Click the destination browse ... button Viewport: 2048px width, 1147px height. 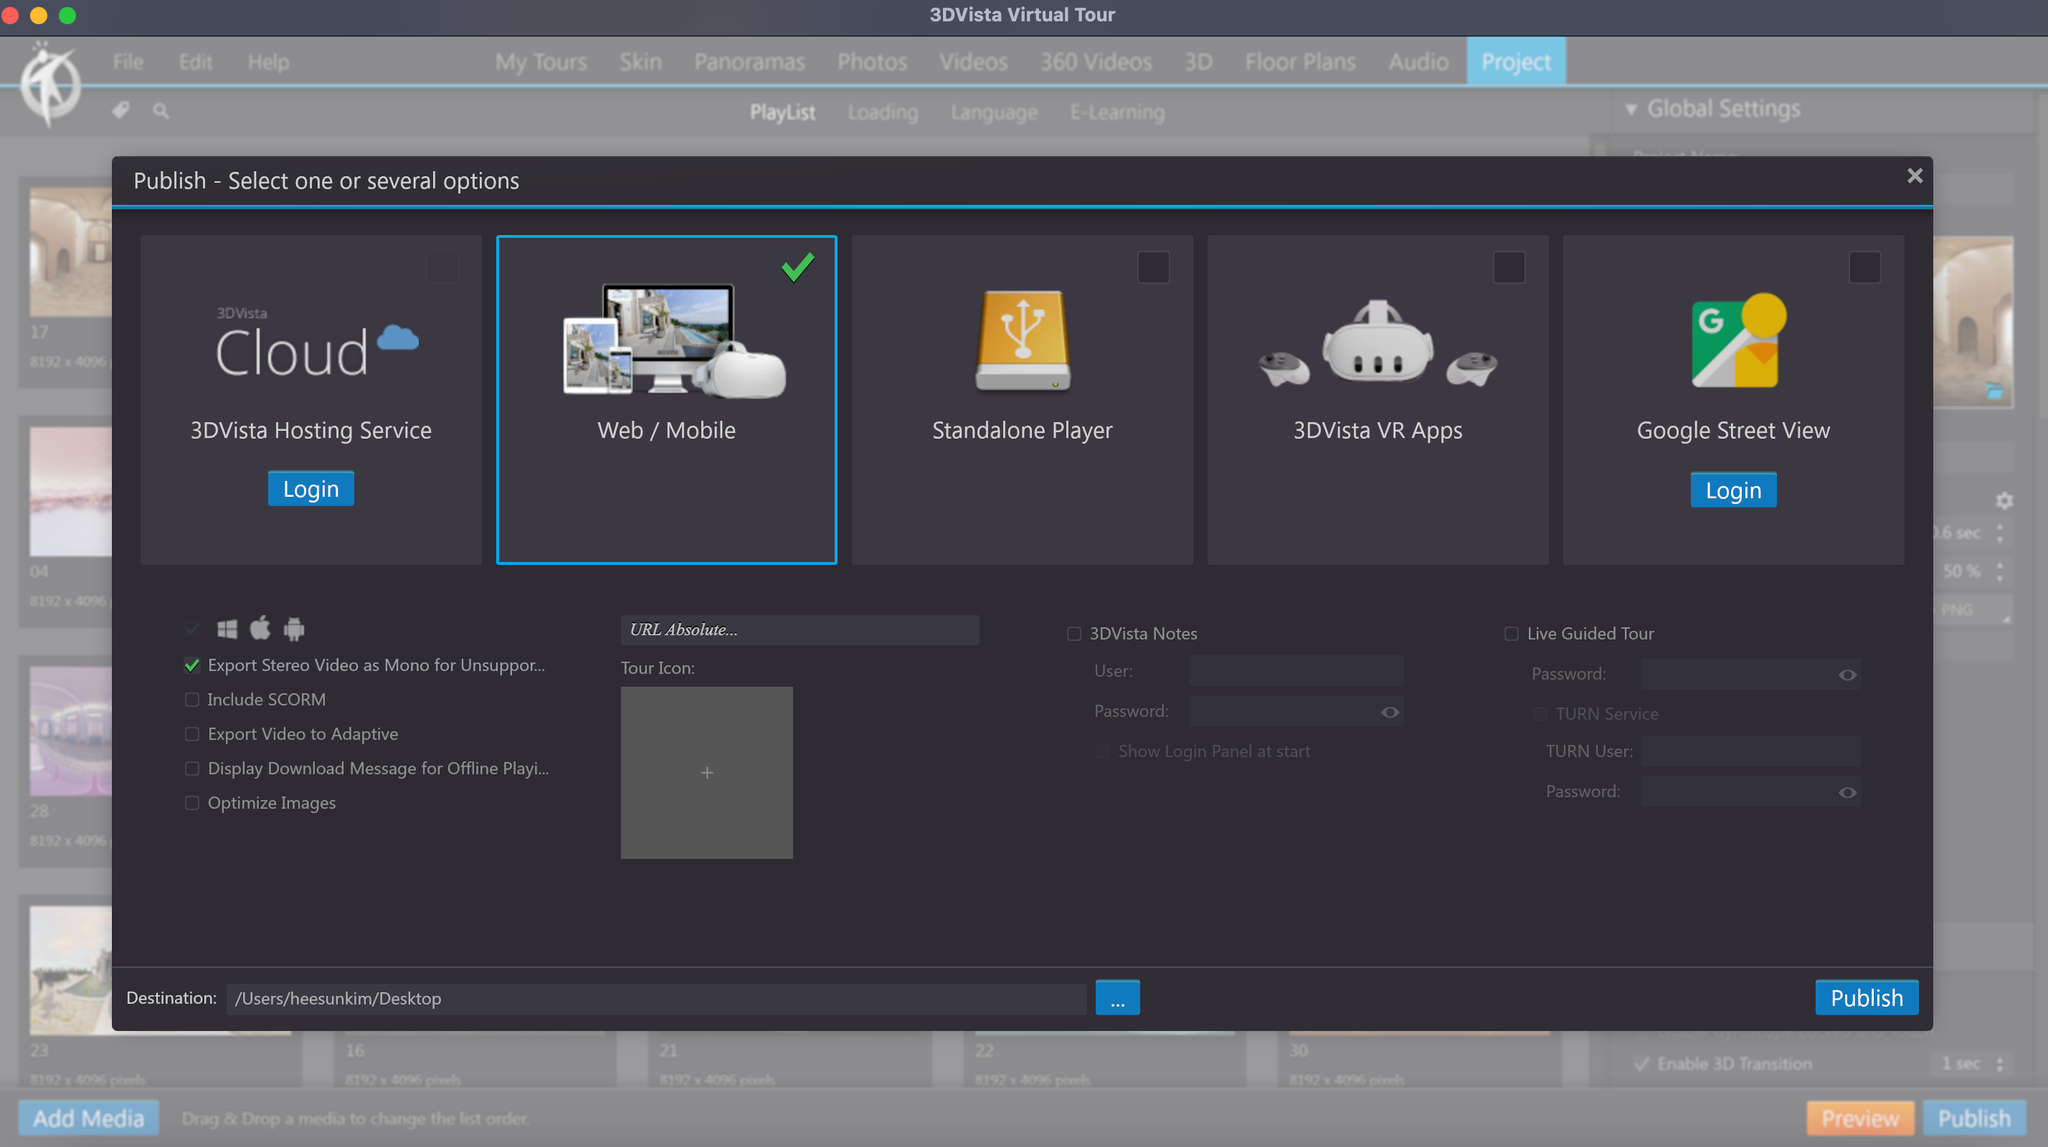(1117, 998)
